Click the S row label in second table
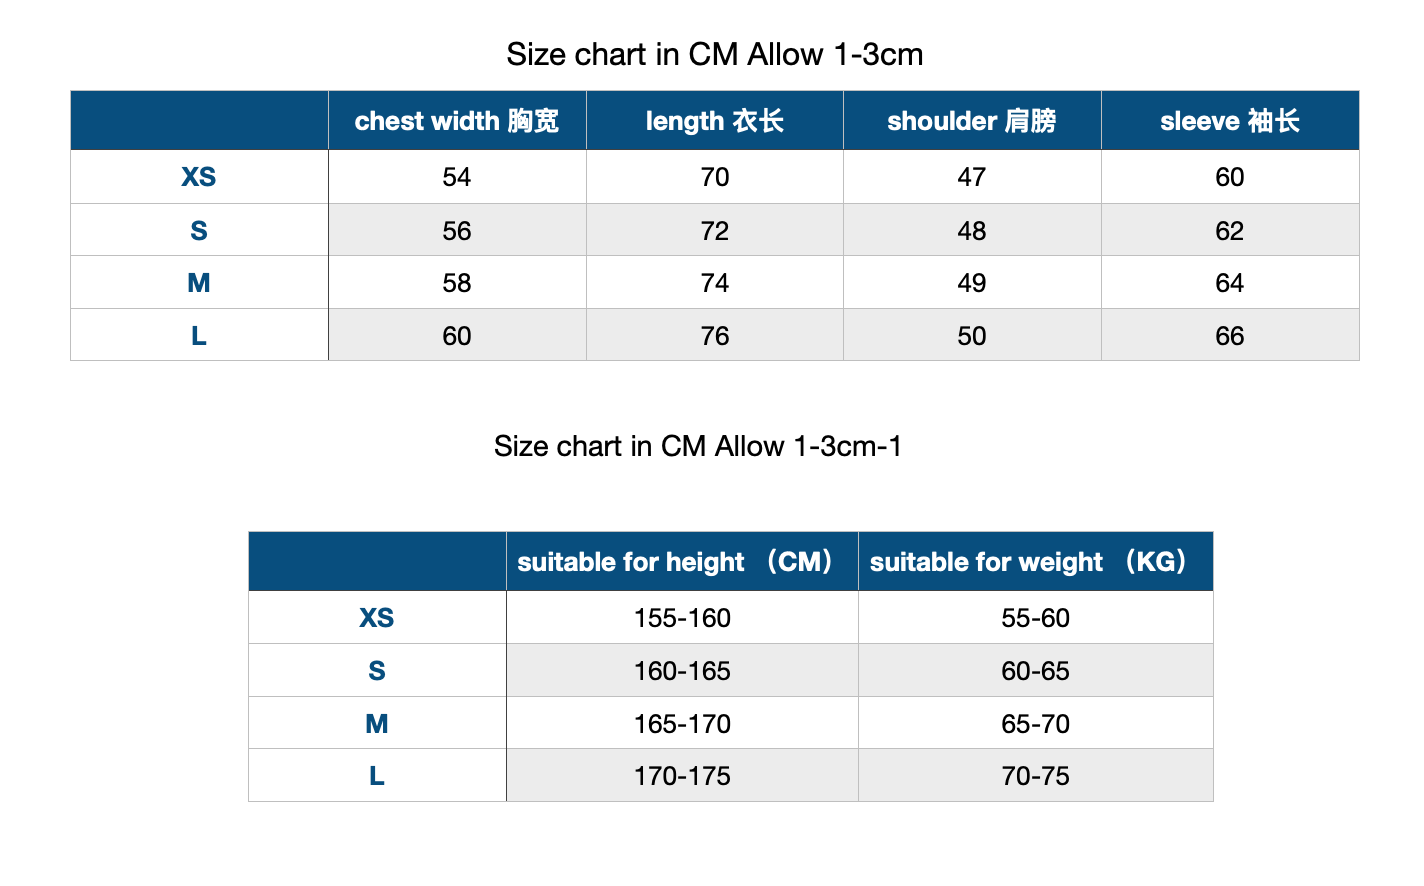Image resolution: width=1424 pixels, height=886 pixels. click(x=377, y=671)
